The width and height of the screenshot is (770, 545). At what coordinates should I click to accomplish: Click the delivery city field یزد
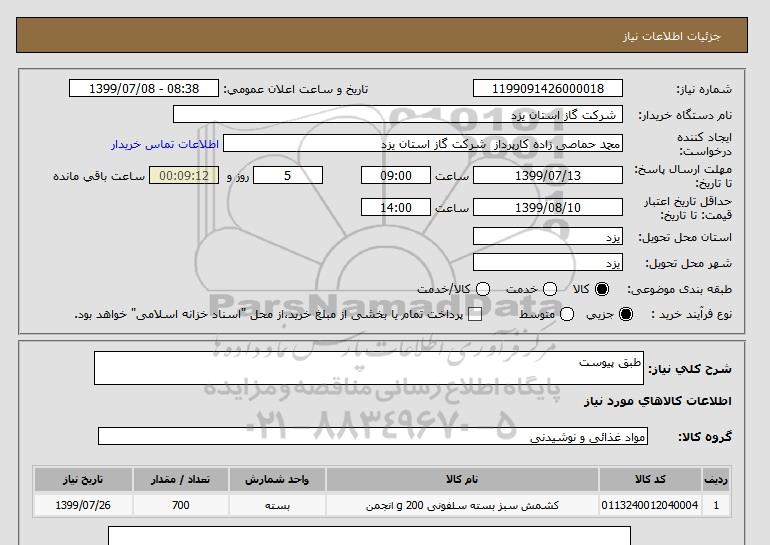coord(548,262)
